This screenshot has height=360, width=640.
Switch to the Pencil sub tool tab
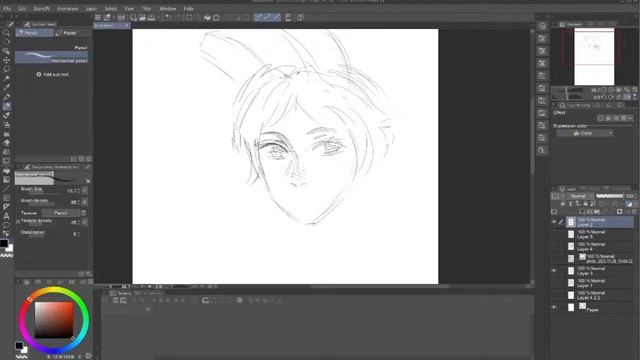coord(34,33)
